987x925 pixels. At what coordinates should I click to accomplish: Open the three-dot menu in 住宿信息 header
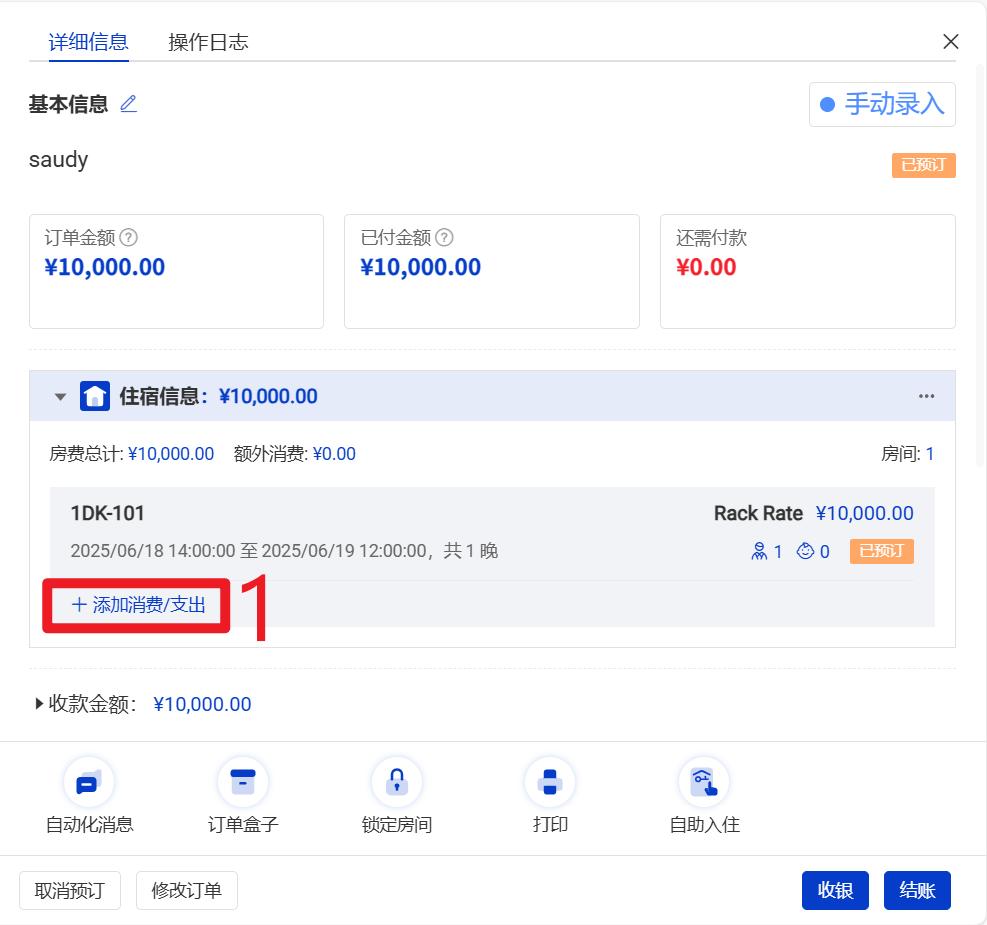(x=927, y=396)
